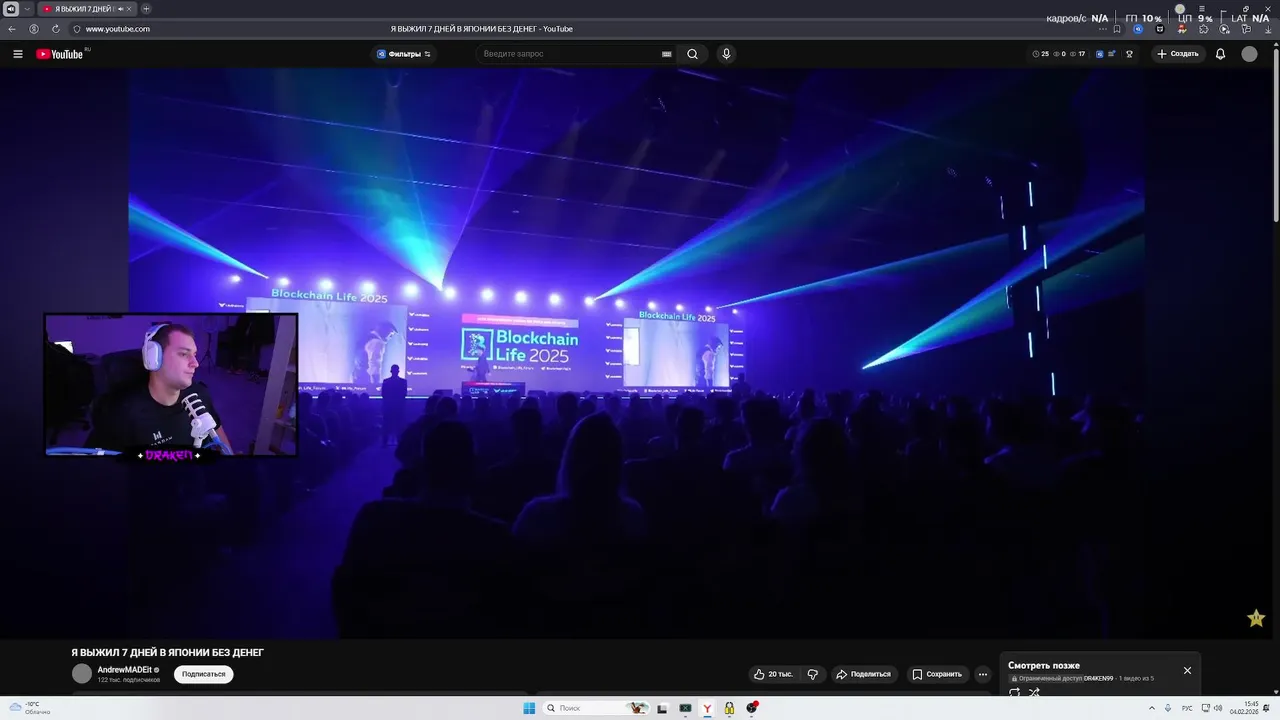
Task: Switch the РУС keyboard language
Action: point(1187,708)
